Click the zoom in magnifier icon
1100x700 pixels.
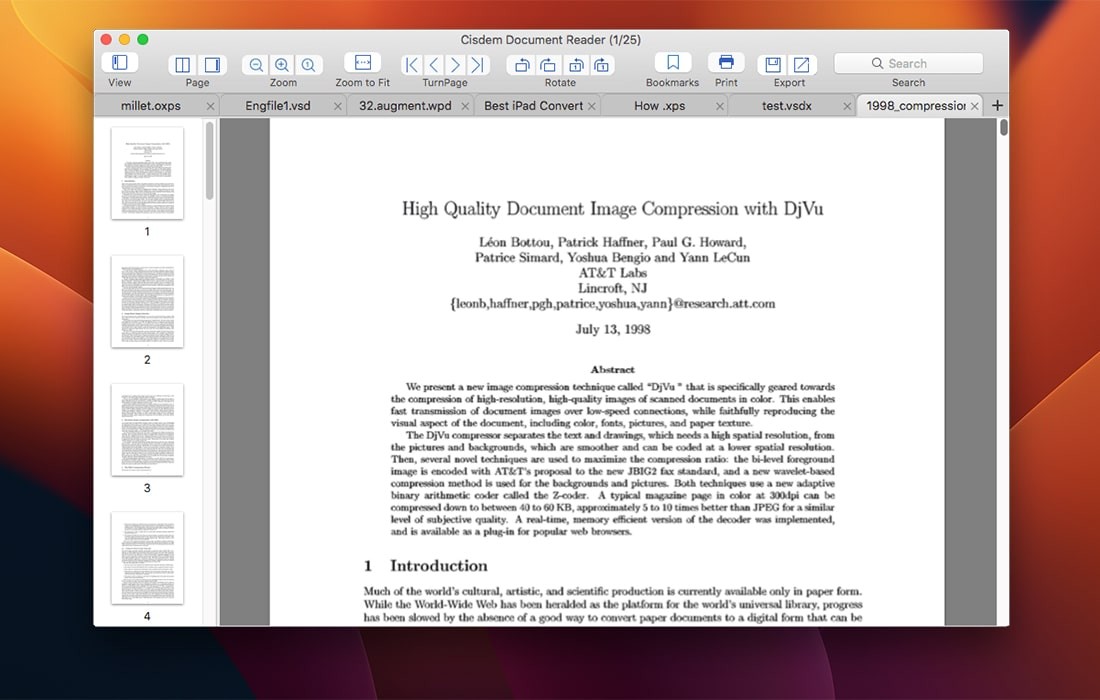pyautogui.click(x=283, y=65)
